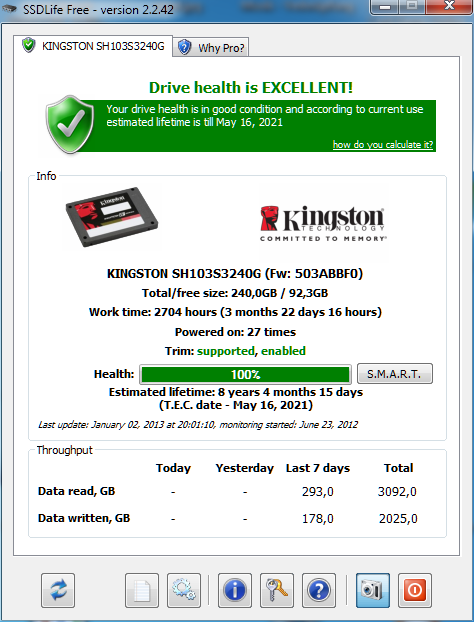
Task: Click the keys license button
Action: click(277, 590)
